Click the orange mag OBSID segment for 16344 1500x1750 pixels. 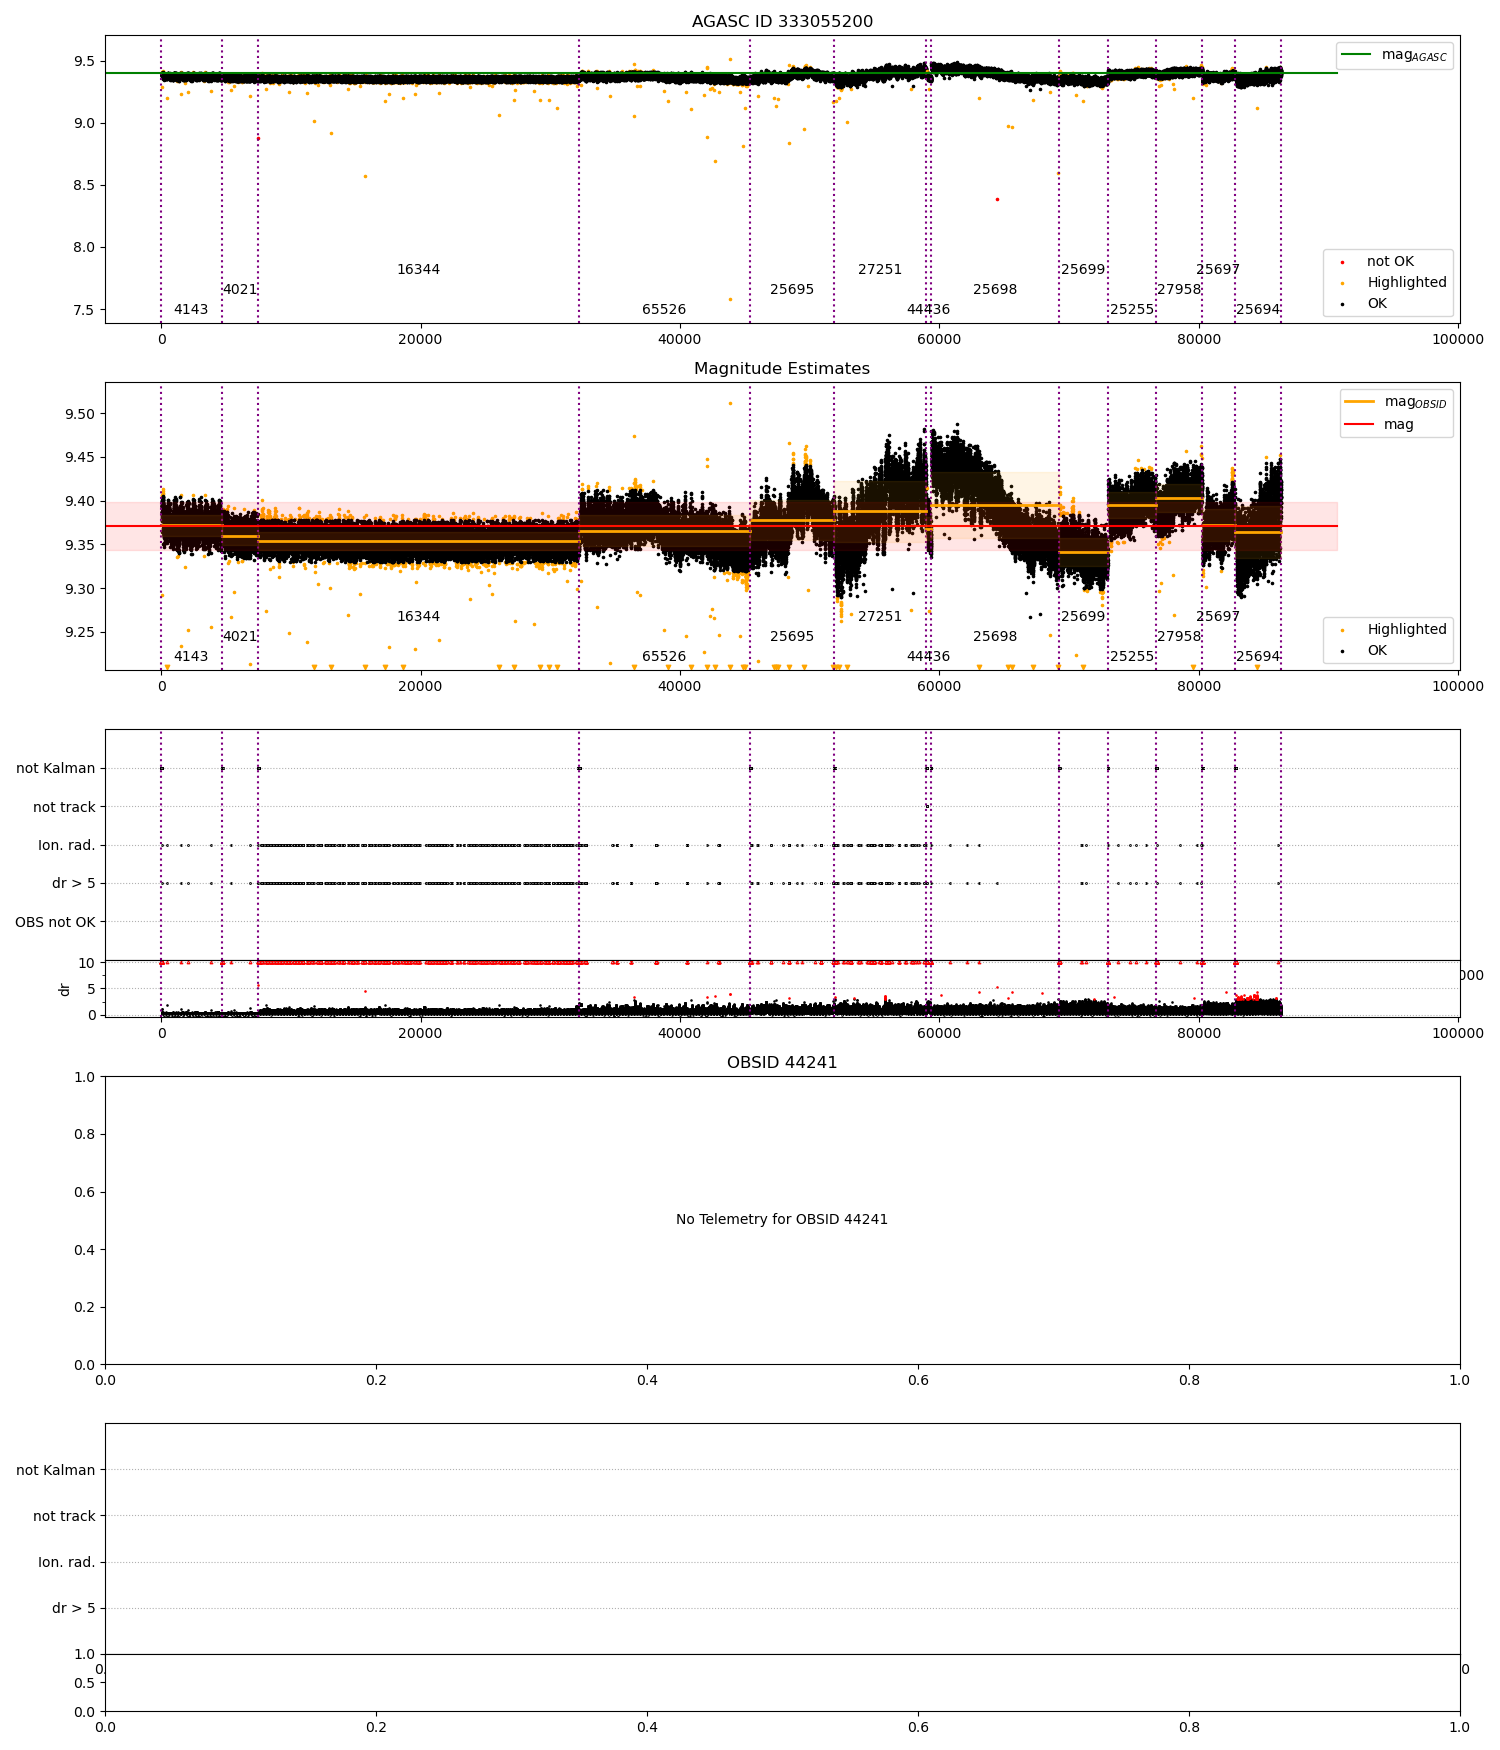click(x=418, y=541)
